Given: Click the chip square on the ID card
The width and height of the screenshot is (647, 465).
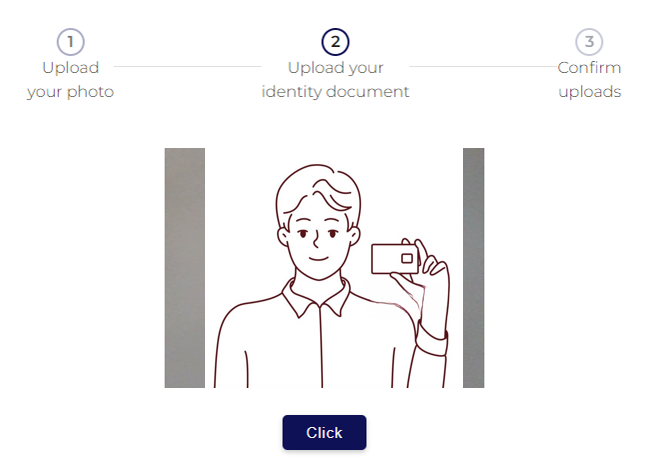Looking at the screenshot, I should pyautogui.click(x=407, y=258).
